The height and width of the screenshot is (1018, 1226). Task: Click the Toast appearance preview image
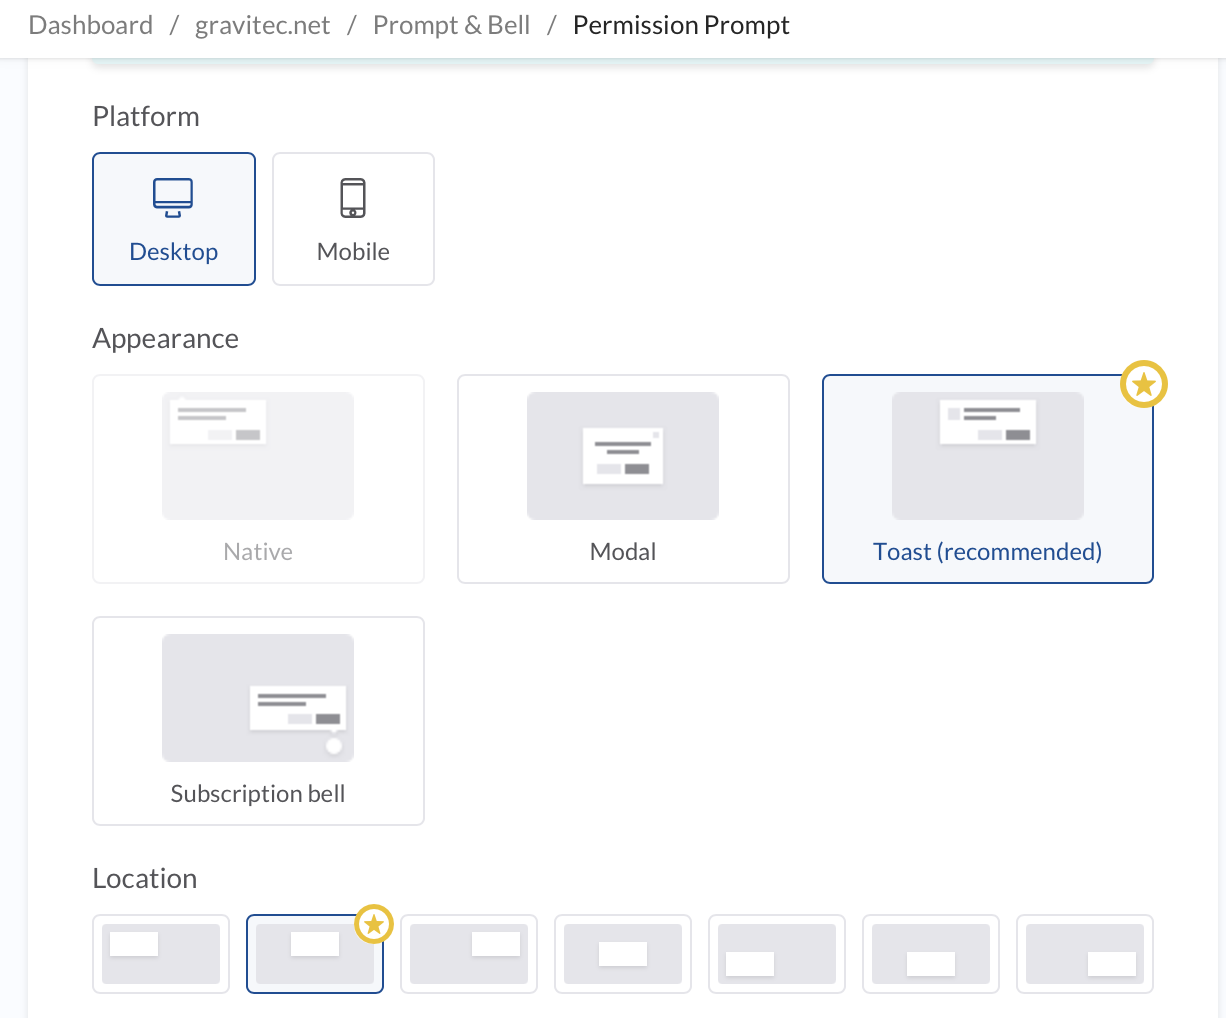click(987, 456)
